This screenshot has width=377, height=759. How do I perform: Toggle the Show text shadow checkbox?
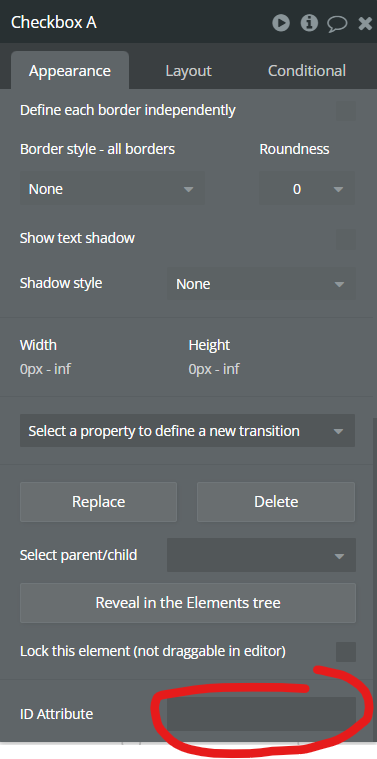click(x=346, y=239)
